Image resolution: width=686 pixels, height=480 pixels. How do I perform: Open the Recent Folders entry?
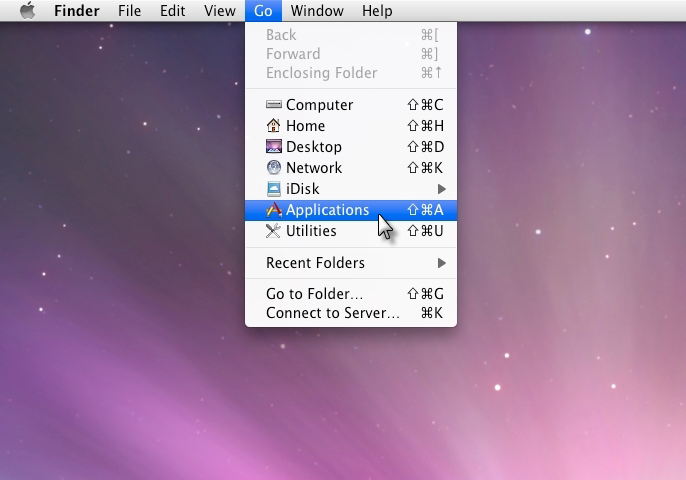(351, 263)
